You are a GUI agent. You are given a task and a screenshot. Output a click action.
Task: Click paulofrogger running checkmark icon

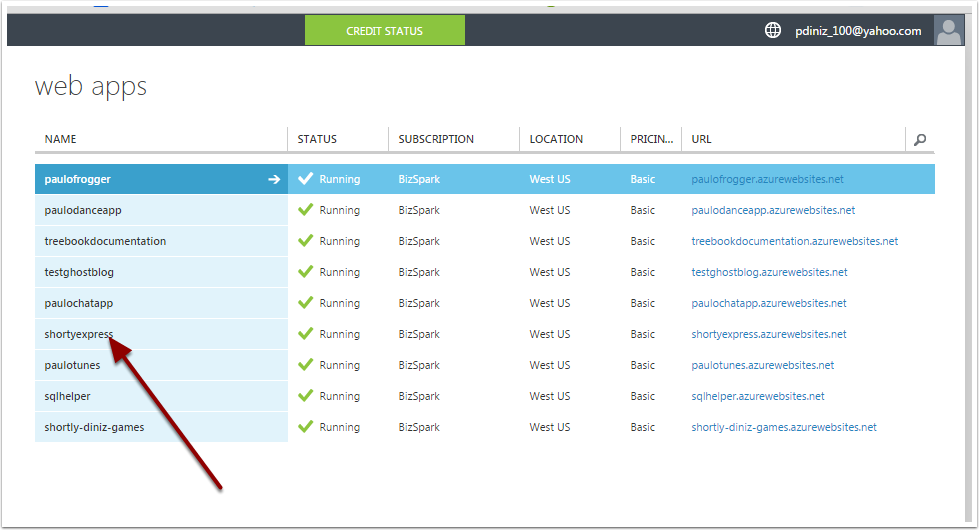[x=305, y=179]
